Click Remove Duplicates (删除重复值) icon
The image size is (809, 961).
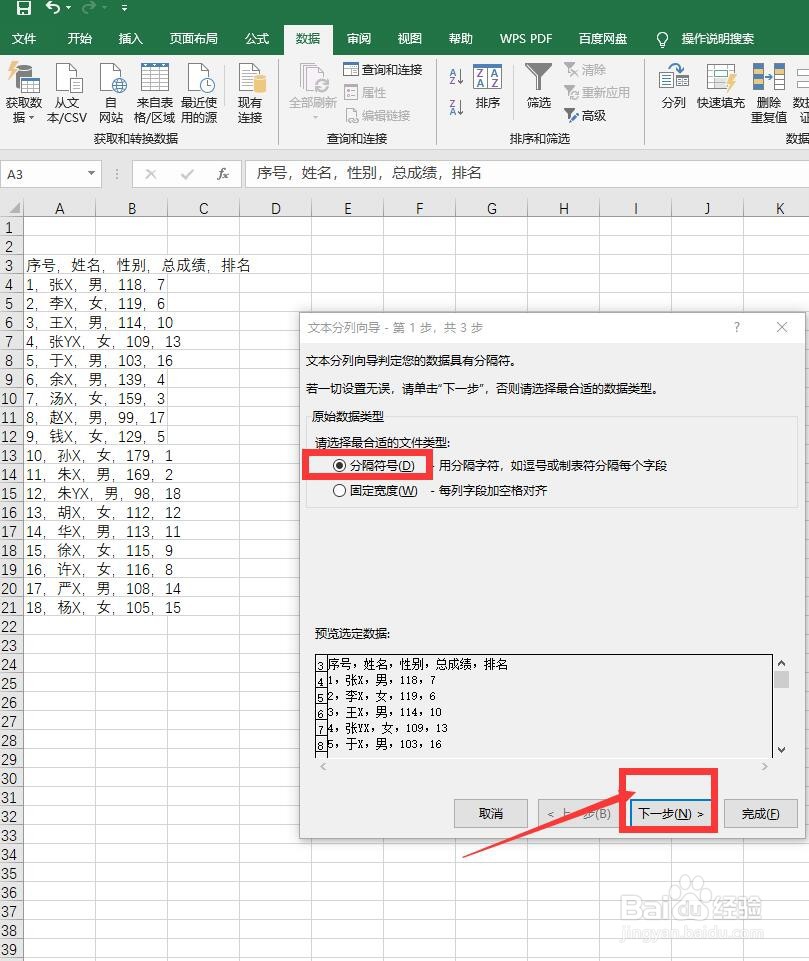tap(769, 93)
